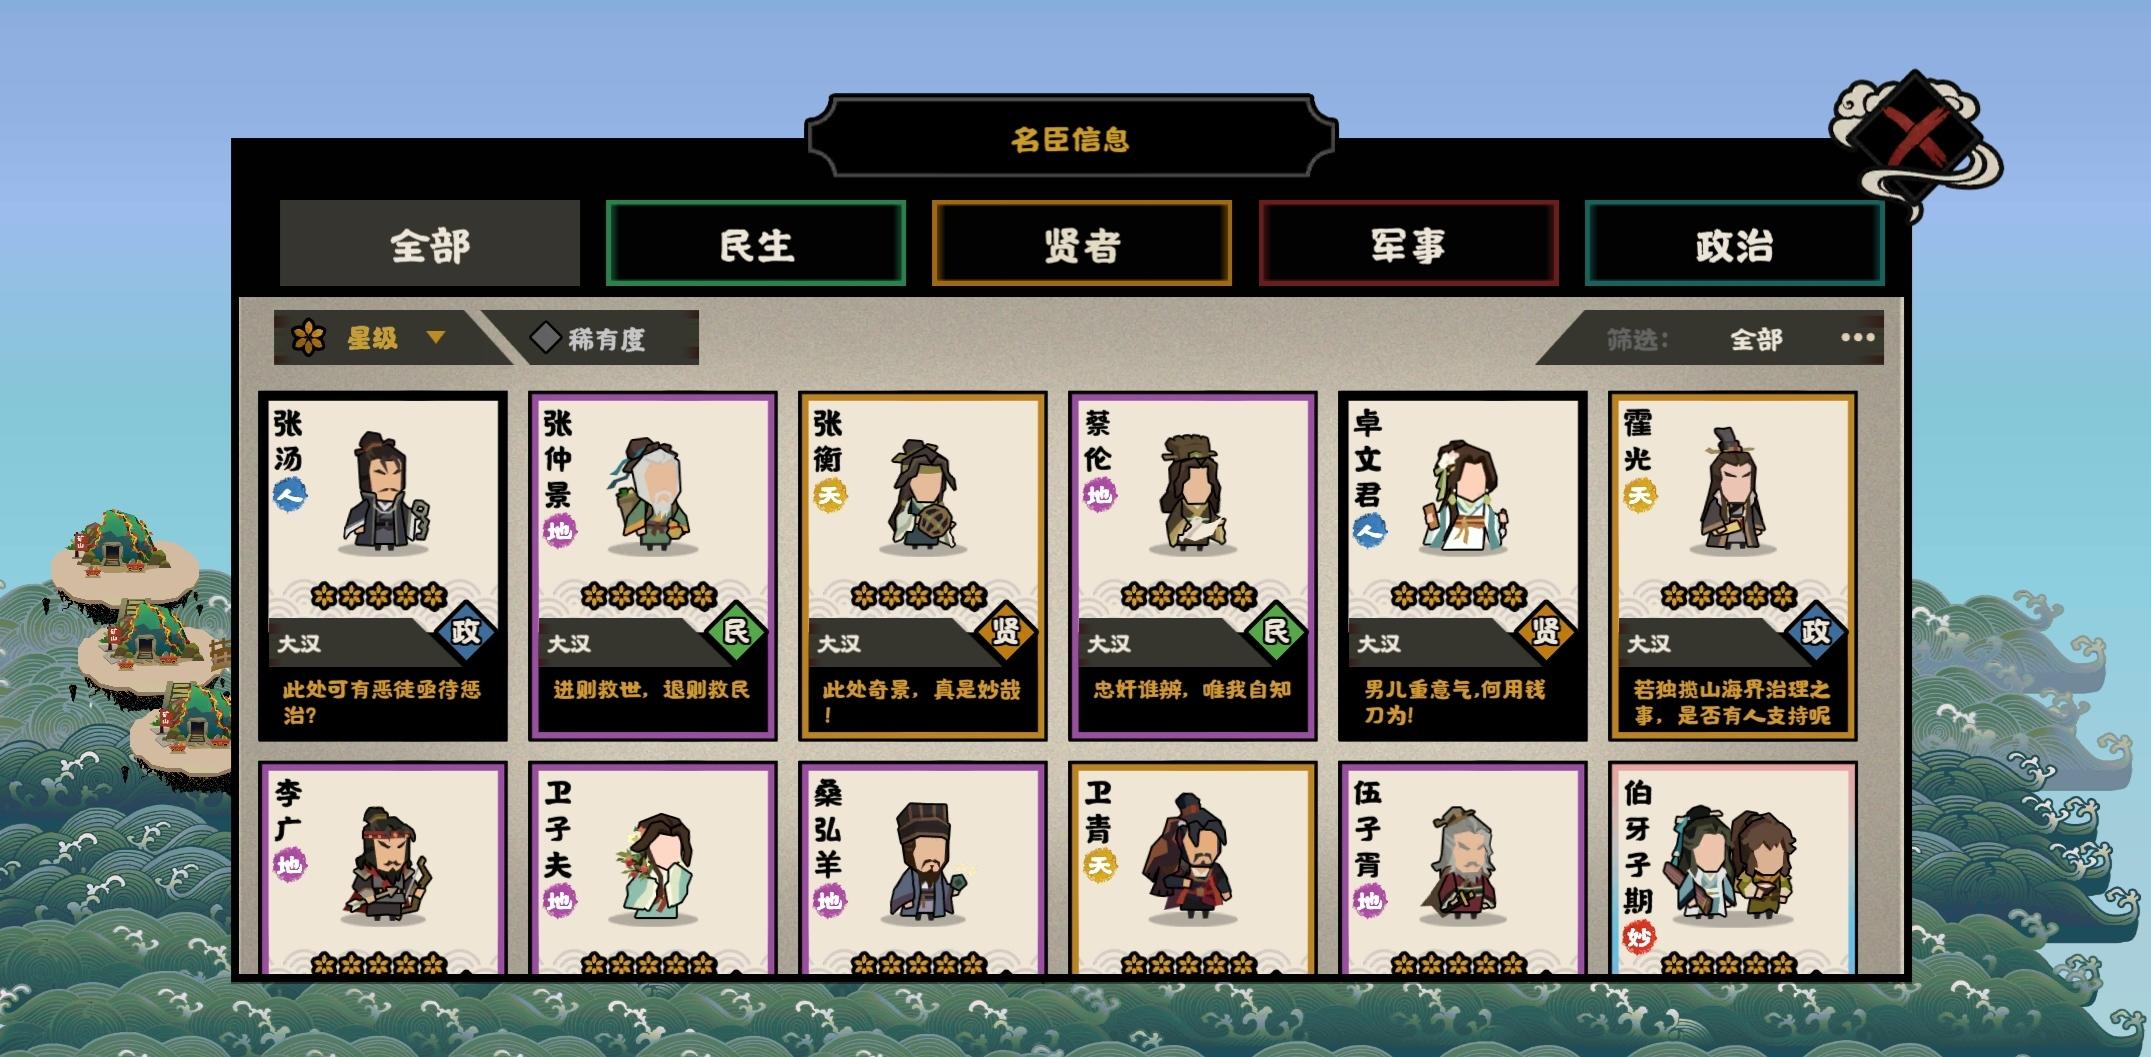
Task: Toggle the 星级 star-level sort option
Action: [372, 338]
